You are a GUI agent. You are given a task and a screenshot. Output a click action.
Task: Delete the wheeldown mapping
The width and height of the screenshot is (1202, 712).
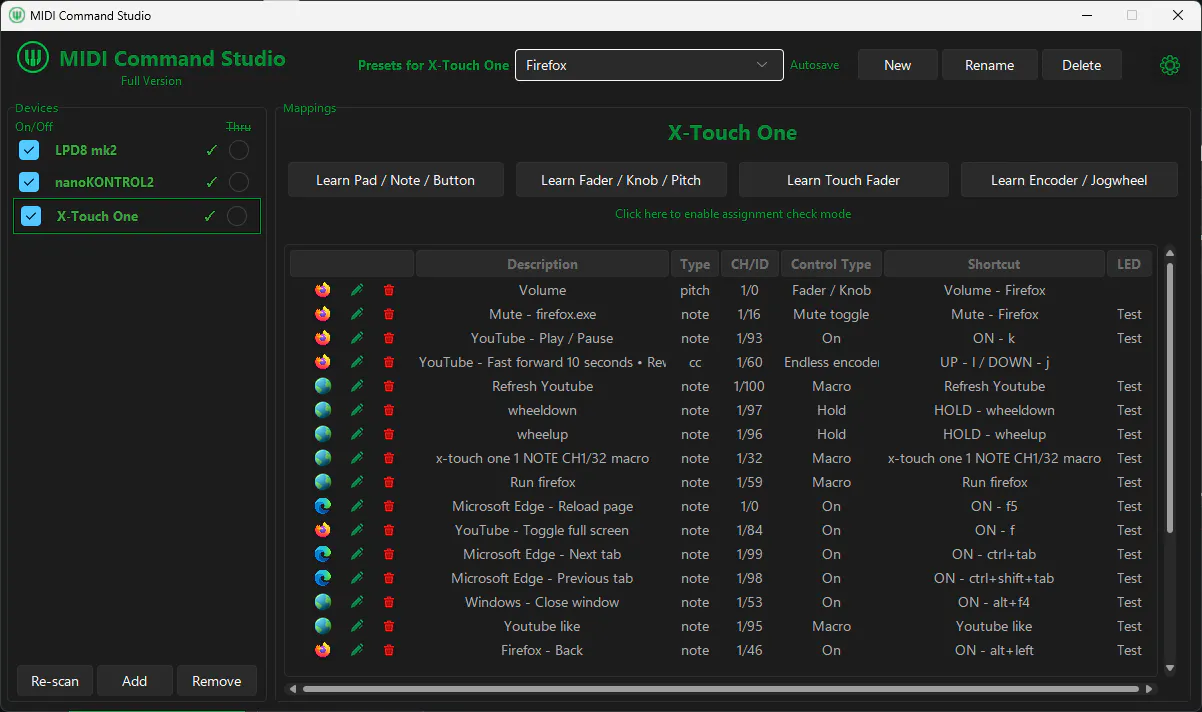pos(389,410)
